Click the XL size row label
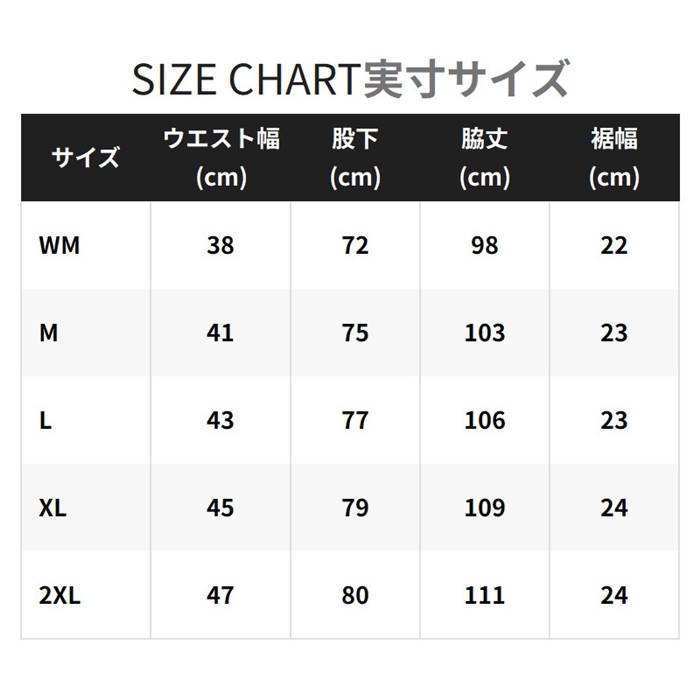 point(53,508)
